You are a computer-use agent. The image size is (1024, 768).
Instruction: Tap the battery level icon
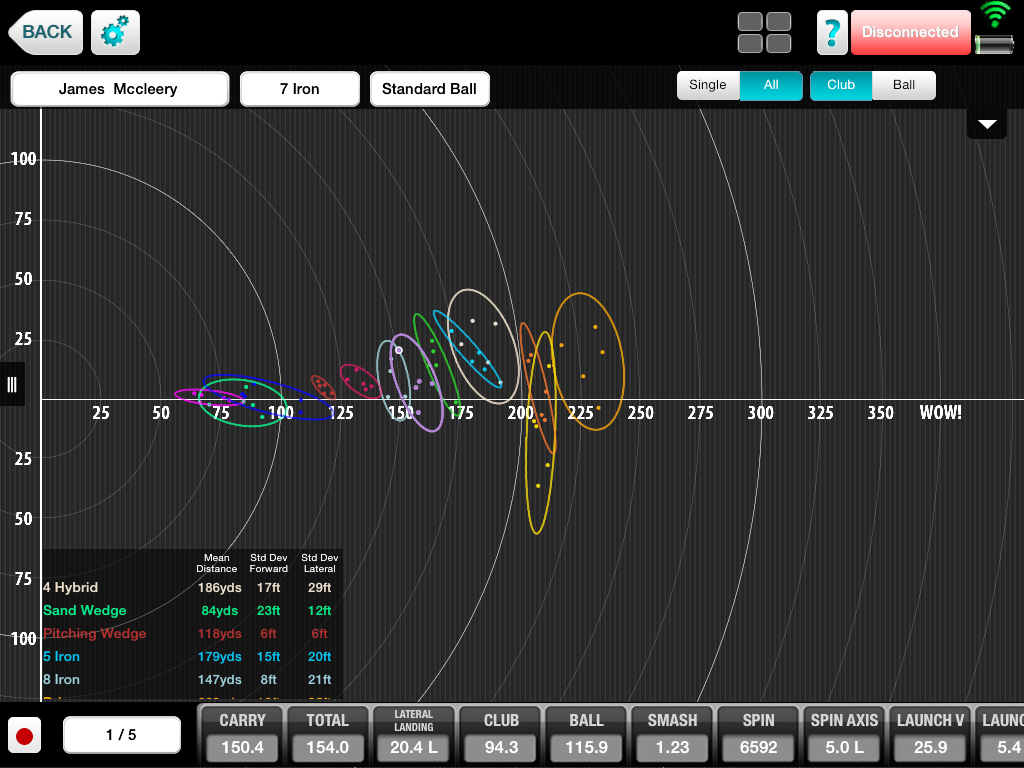(994, 44)
